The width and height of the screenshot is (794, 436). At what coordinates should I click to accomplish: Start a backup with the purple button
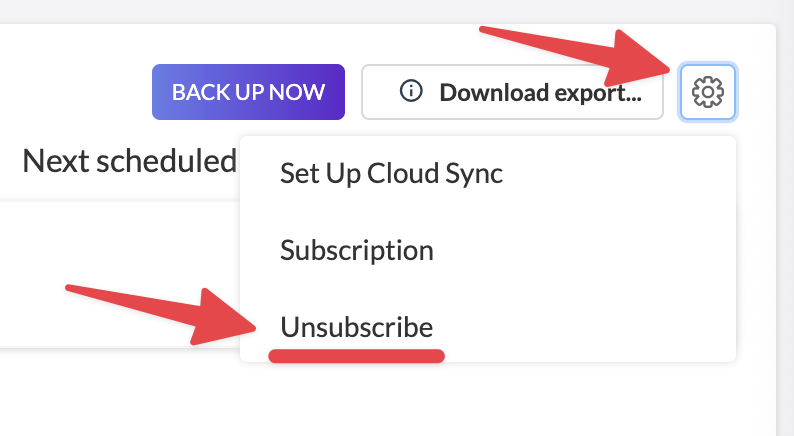(248, 92)
